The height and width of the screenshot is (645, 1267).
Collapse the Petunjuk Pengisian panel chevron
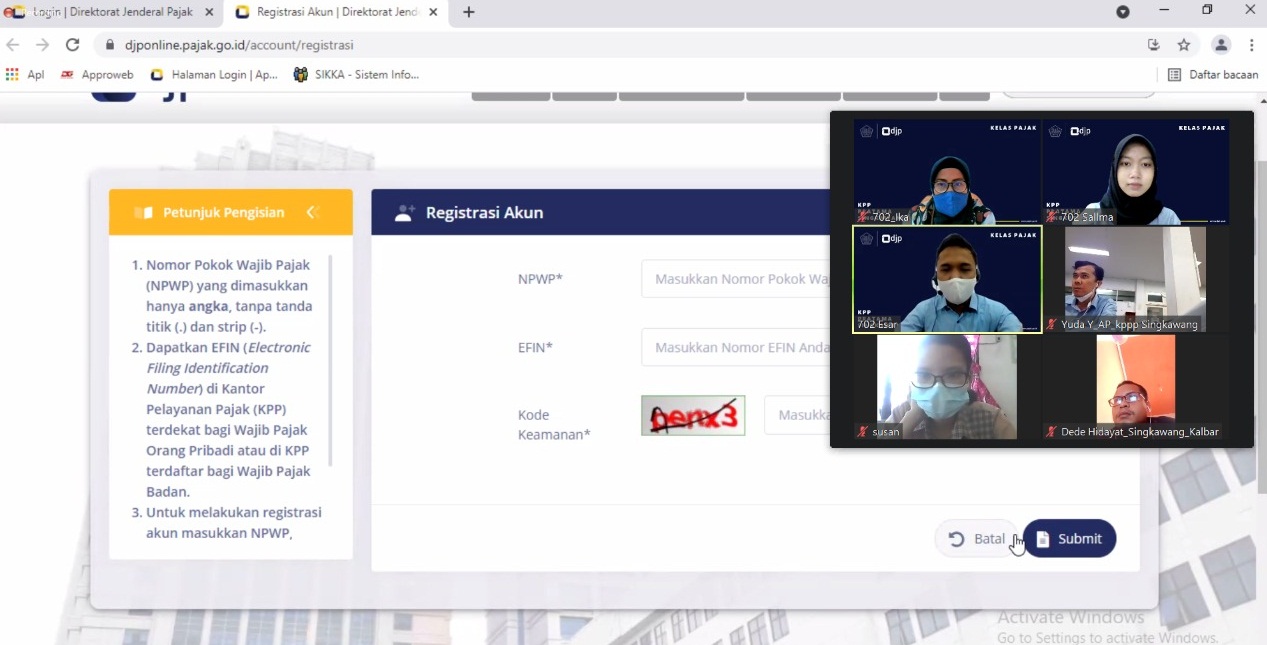pos(311,212)
